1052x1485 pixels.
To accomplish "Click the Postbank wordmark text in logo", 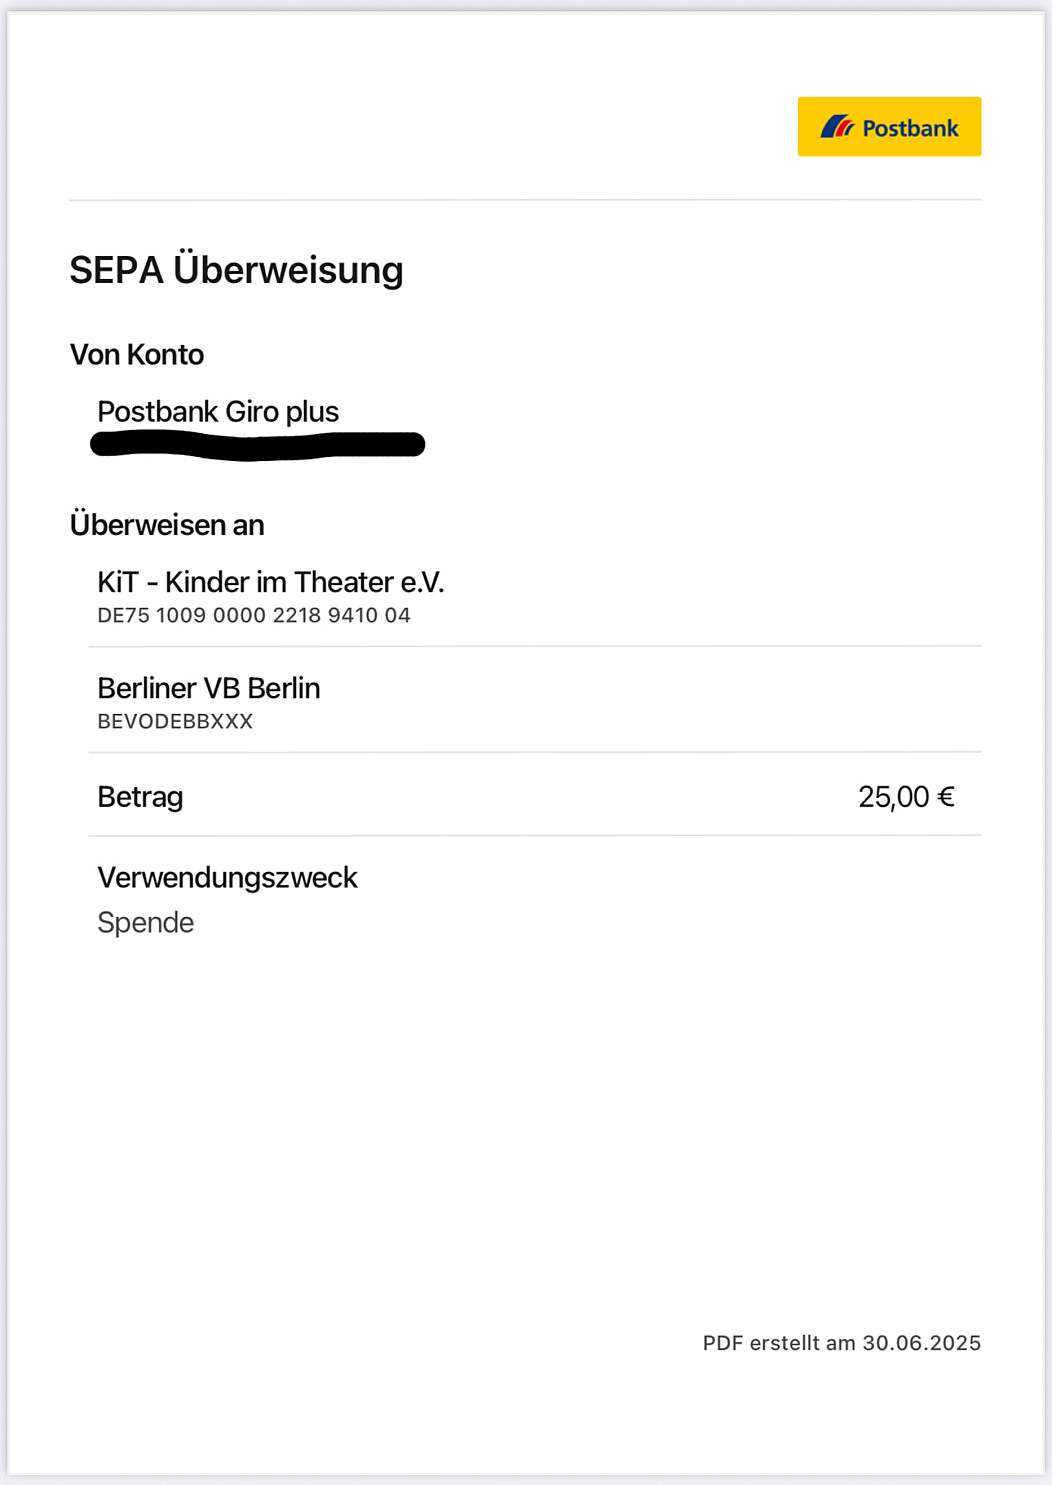I will (x=910, y=128).
